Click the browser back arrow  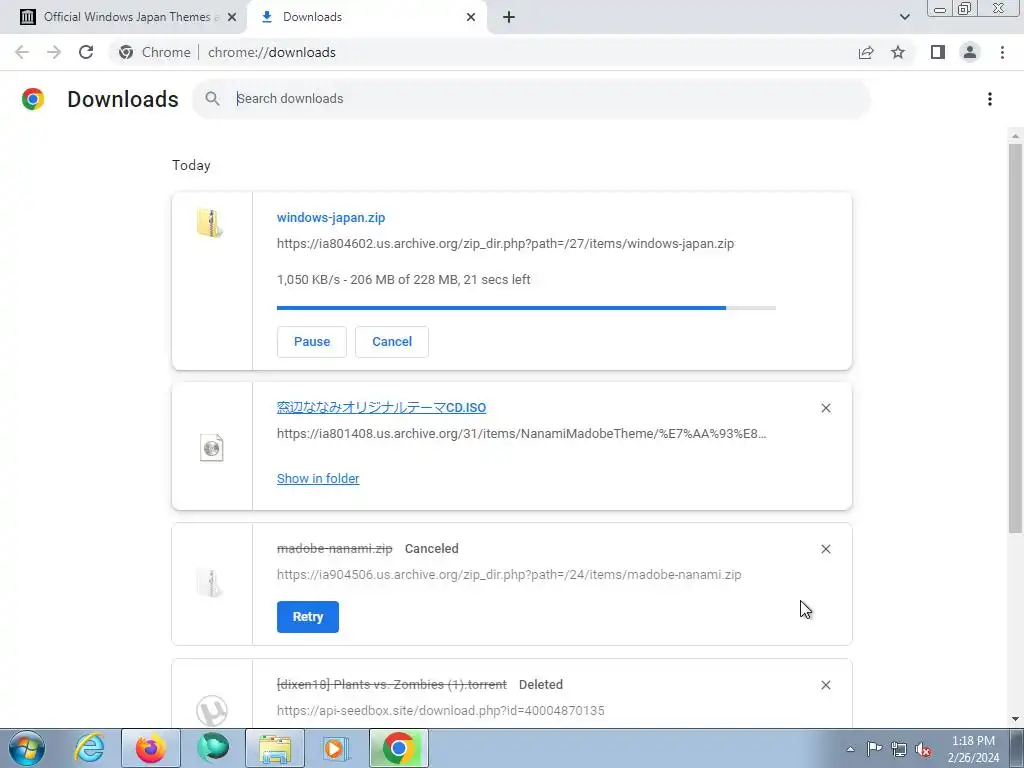coord(22,52)
